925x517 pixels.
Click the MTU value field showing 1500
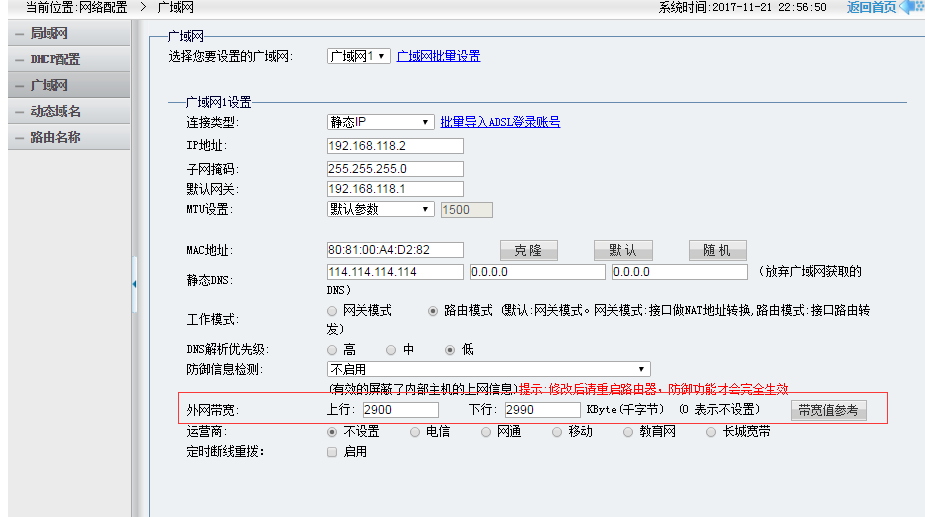(x=467, y=210)
